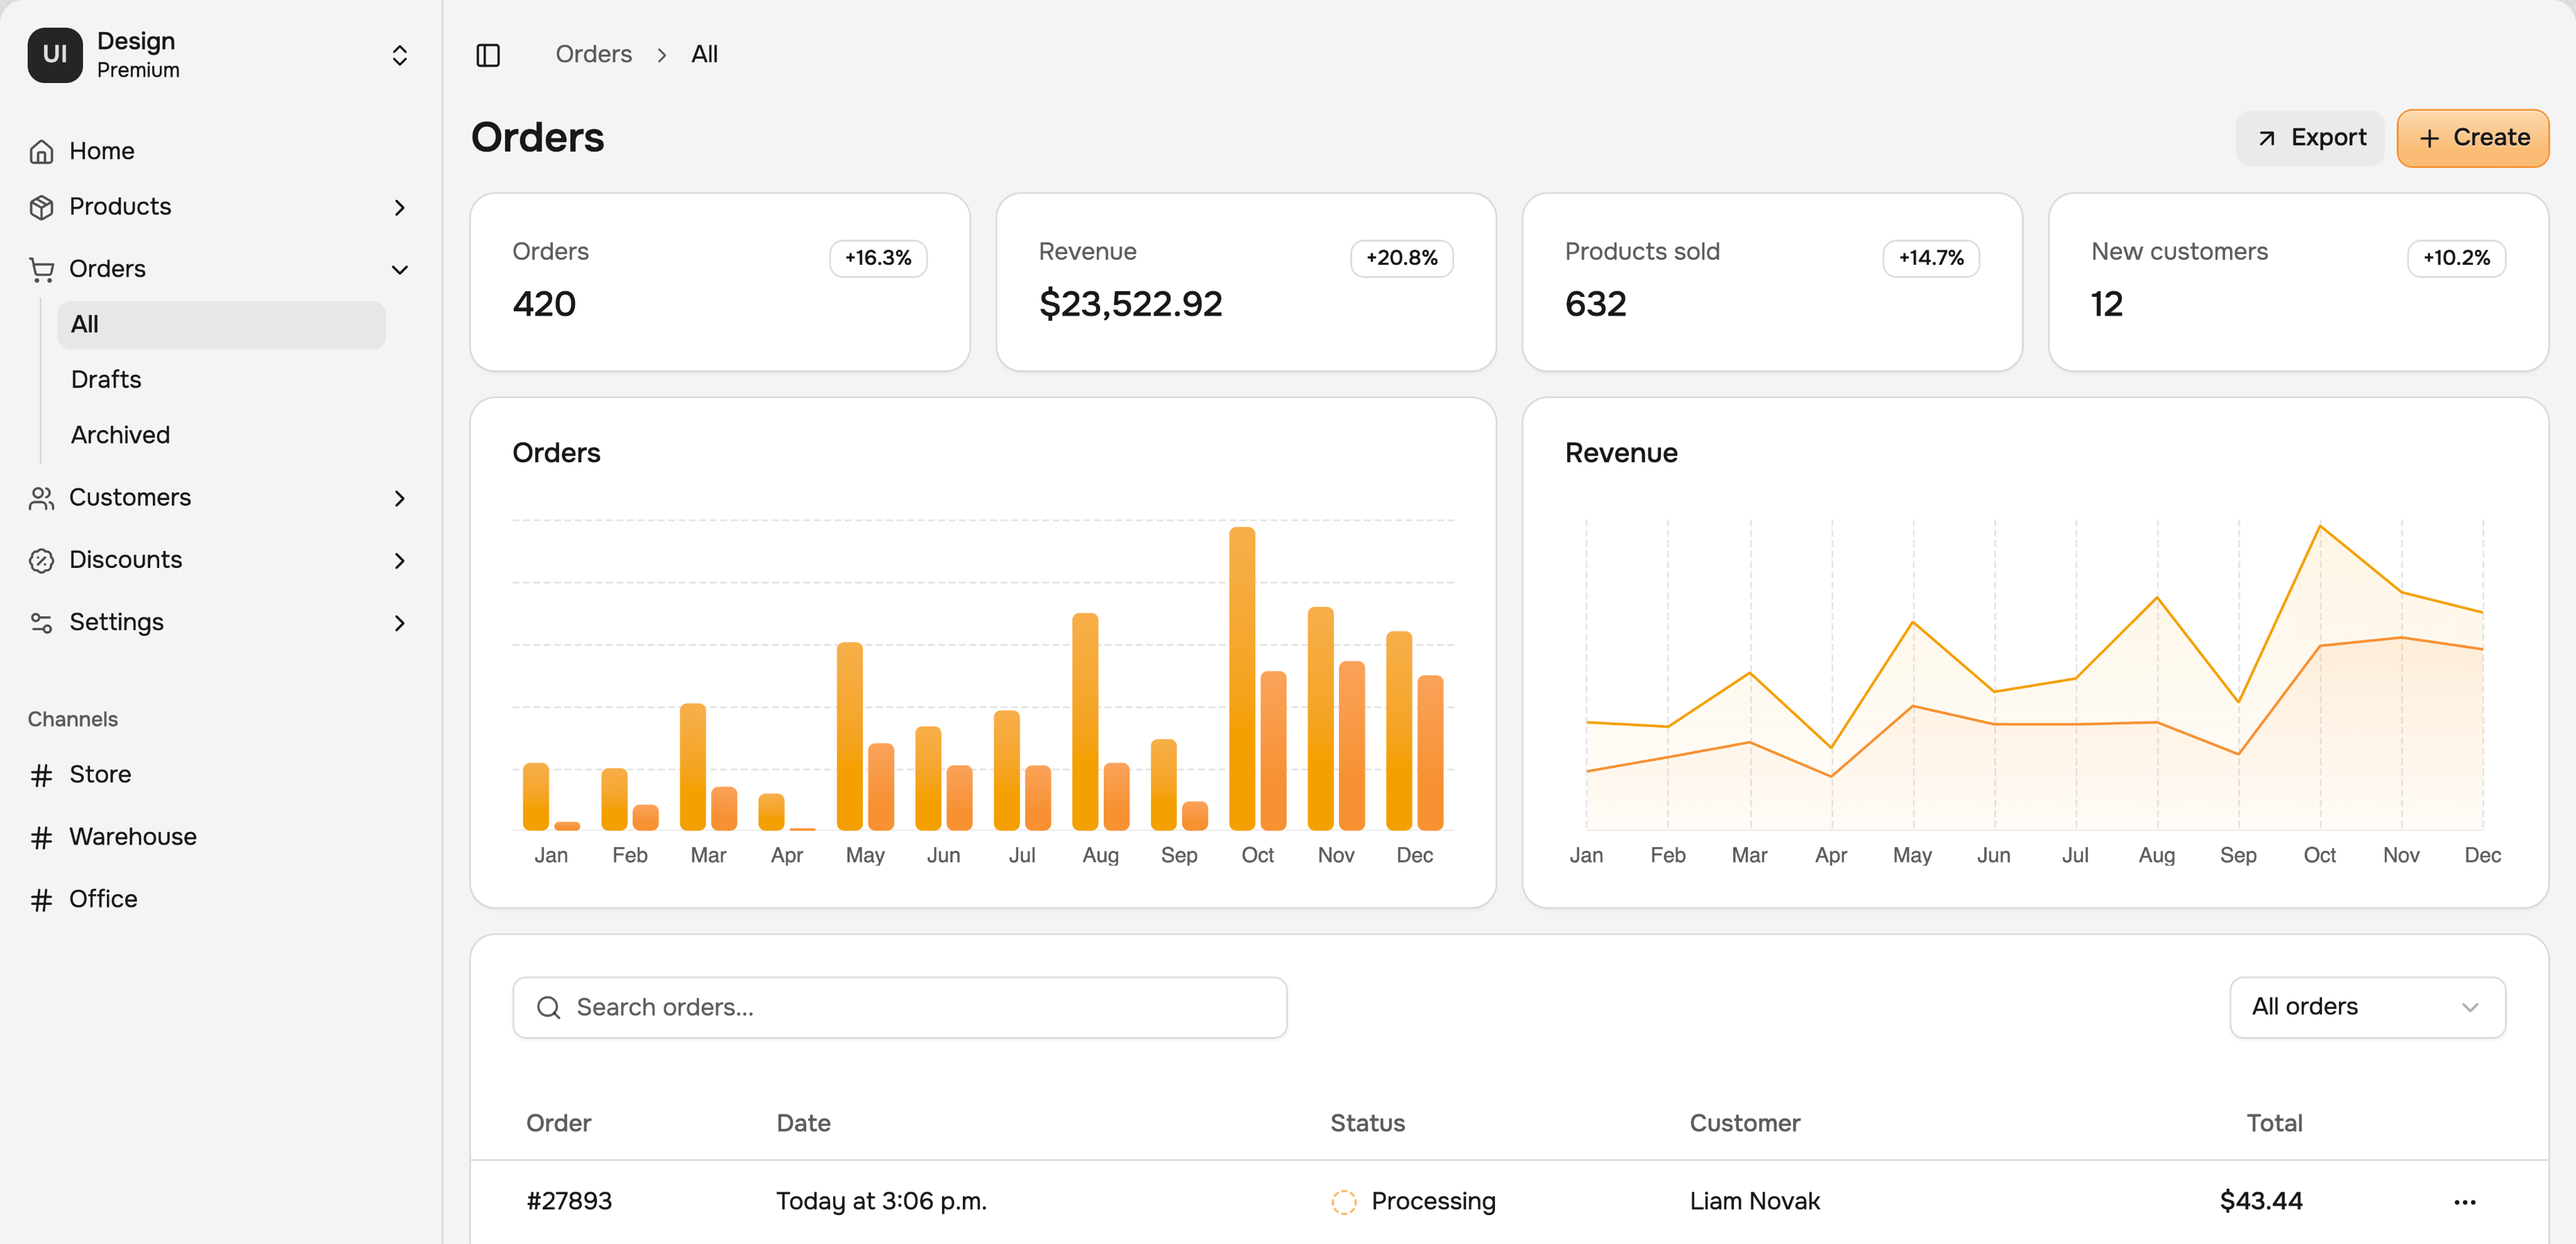Open the All orders dropdown
This screenshot has width=2576, height=1244.
[2366, 1007]
